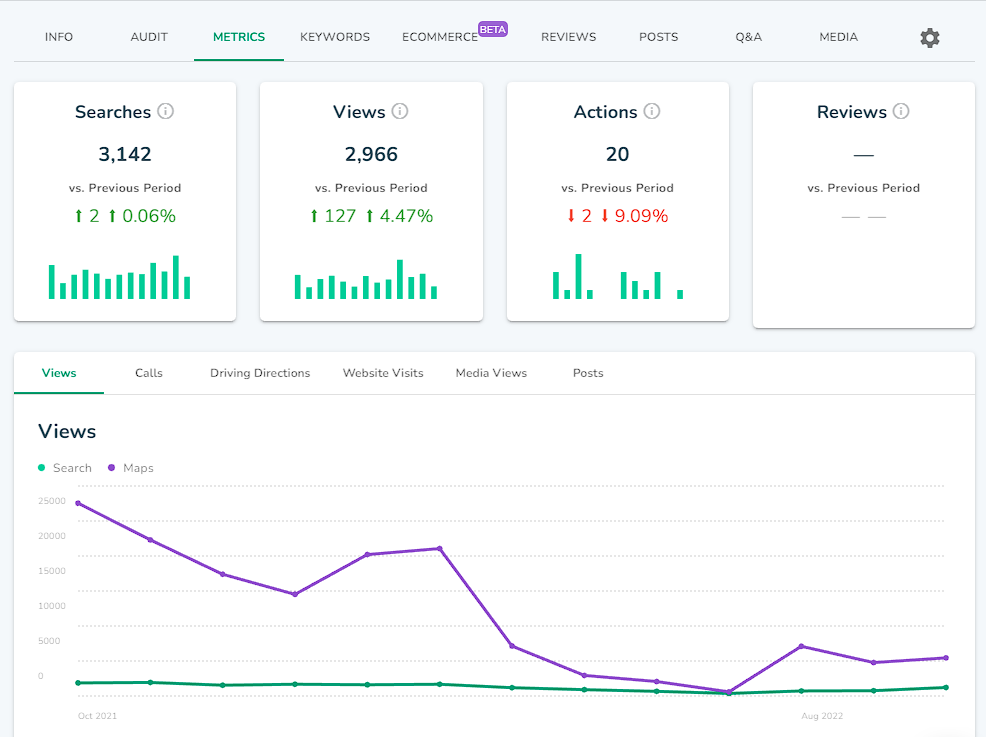Click the first Maps data point at Oct 2021

click(78, 503)
